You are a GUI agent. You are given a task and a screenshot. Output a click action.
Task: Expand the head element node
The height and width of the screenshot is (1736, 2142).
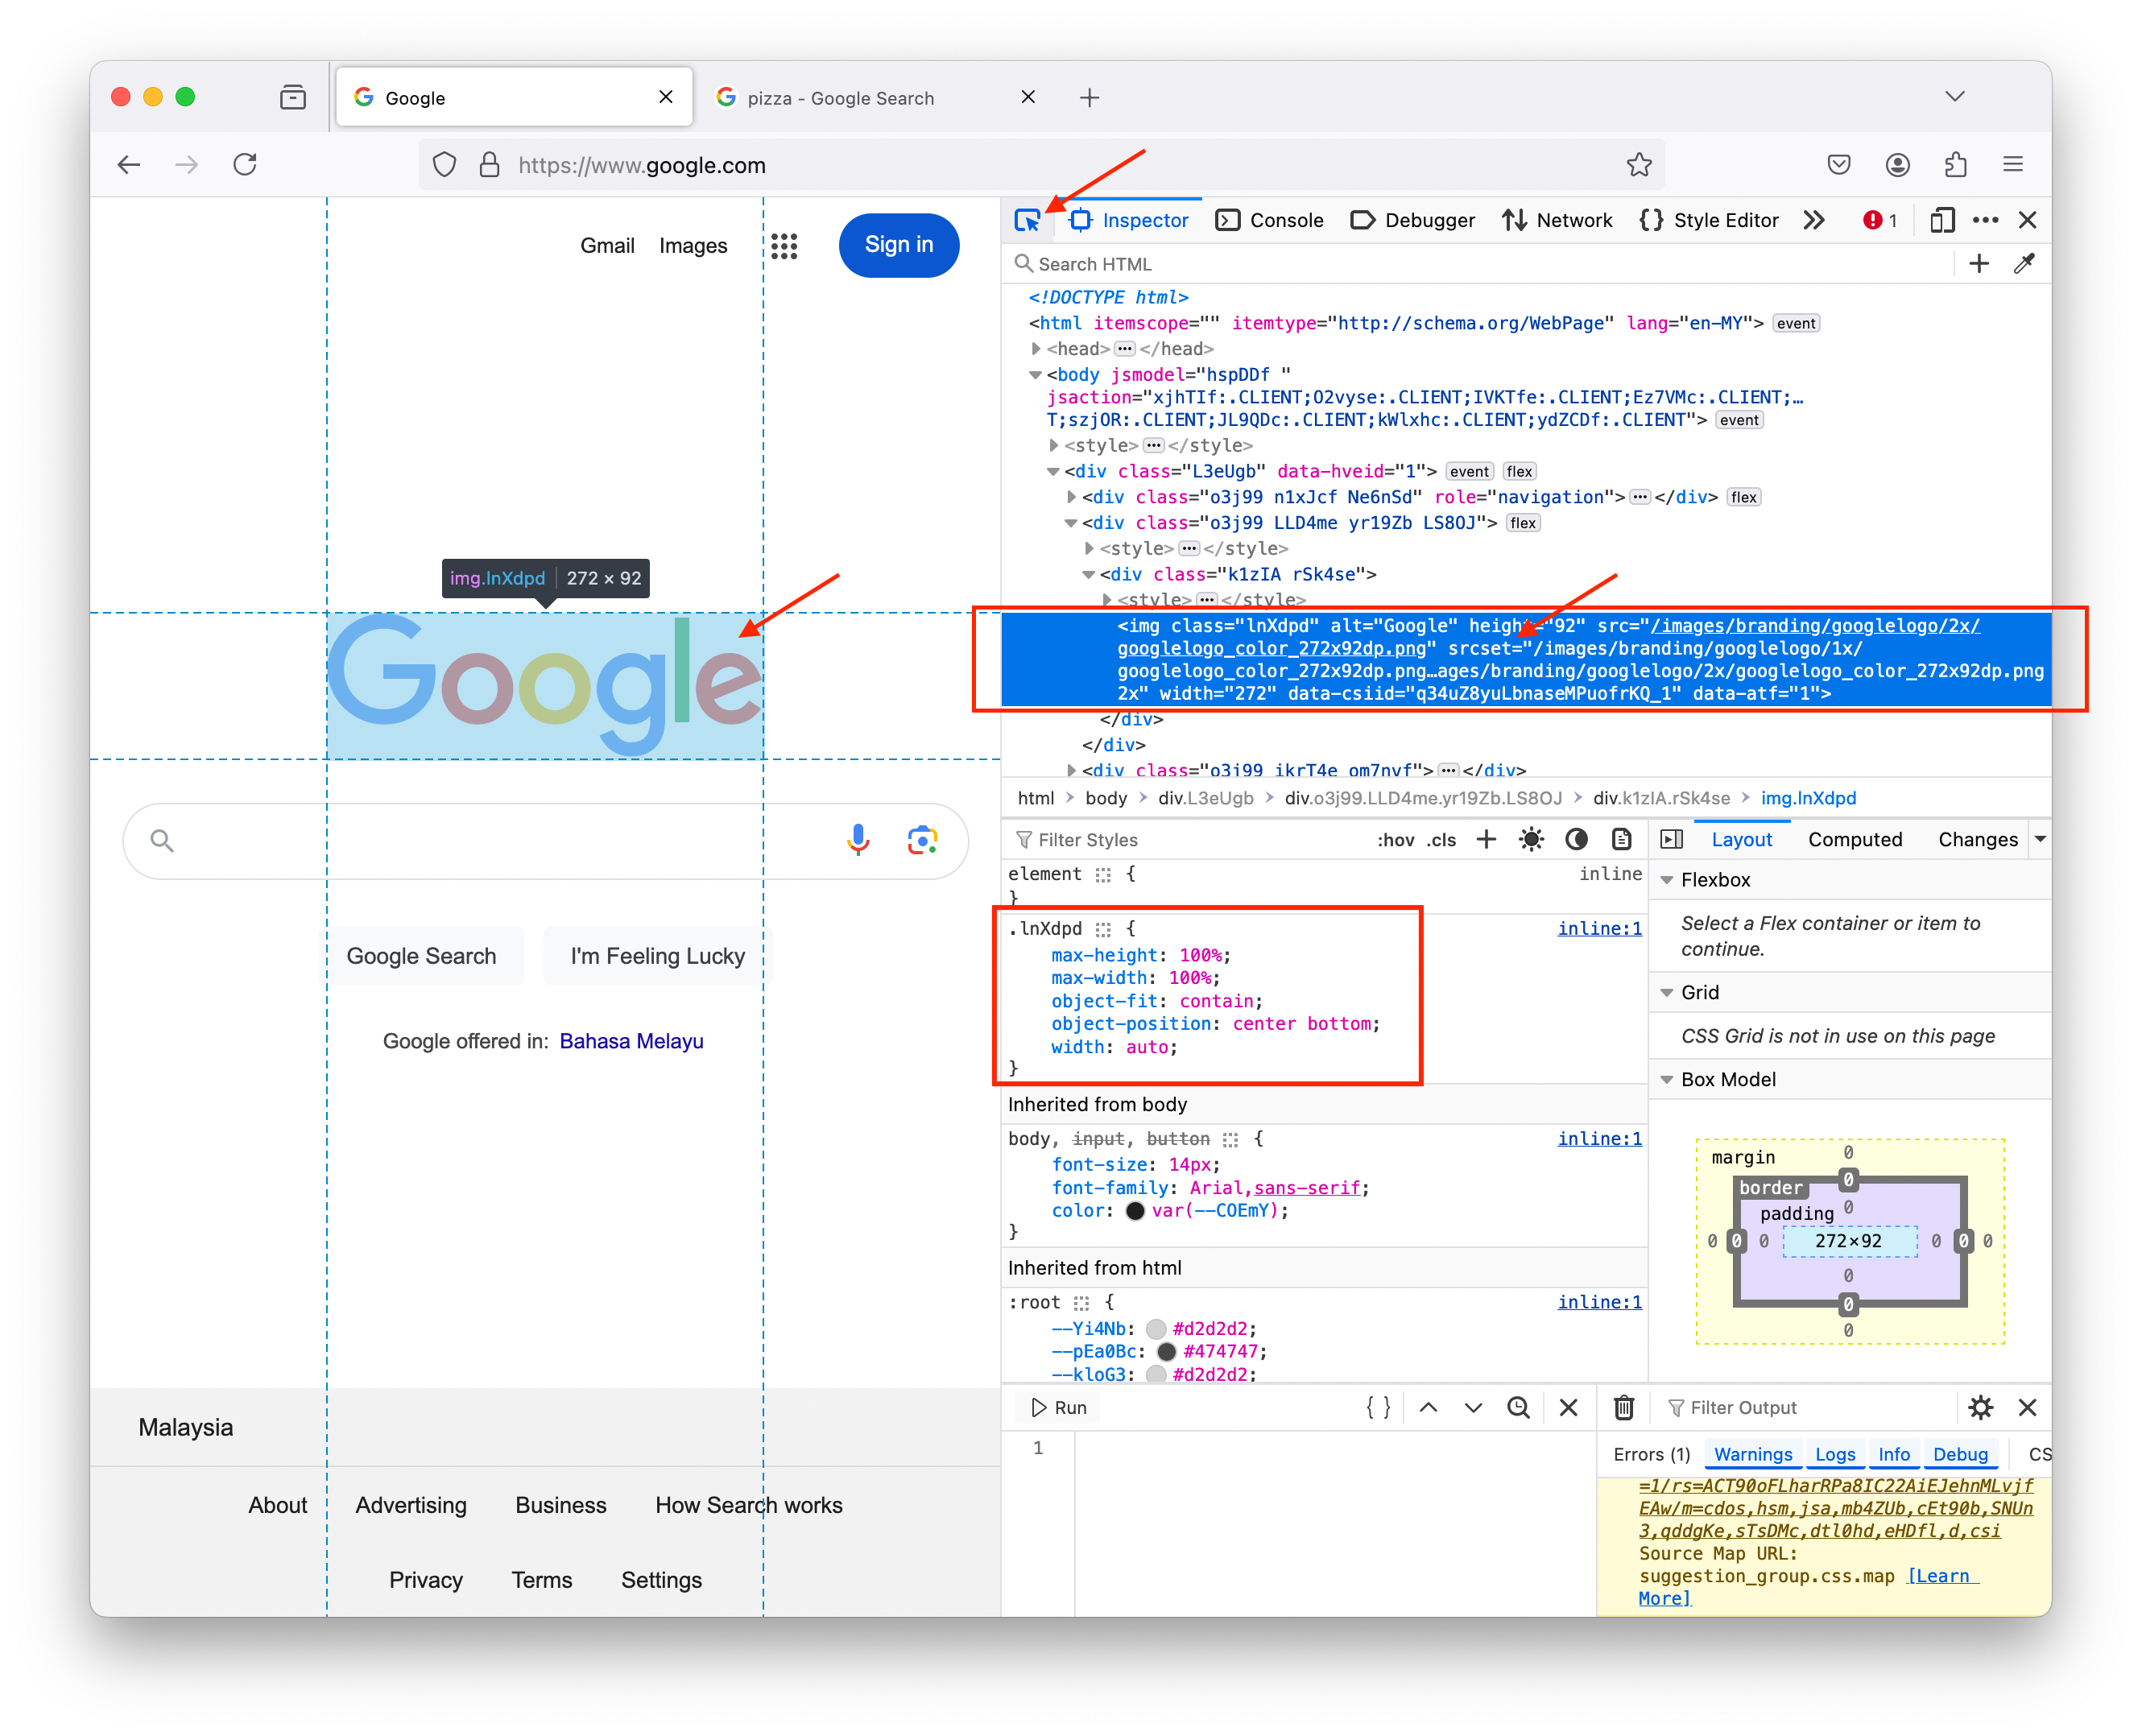(x=1035, y=349)
